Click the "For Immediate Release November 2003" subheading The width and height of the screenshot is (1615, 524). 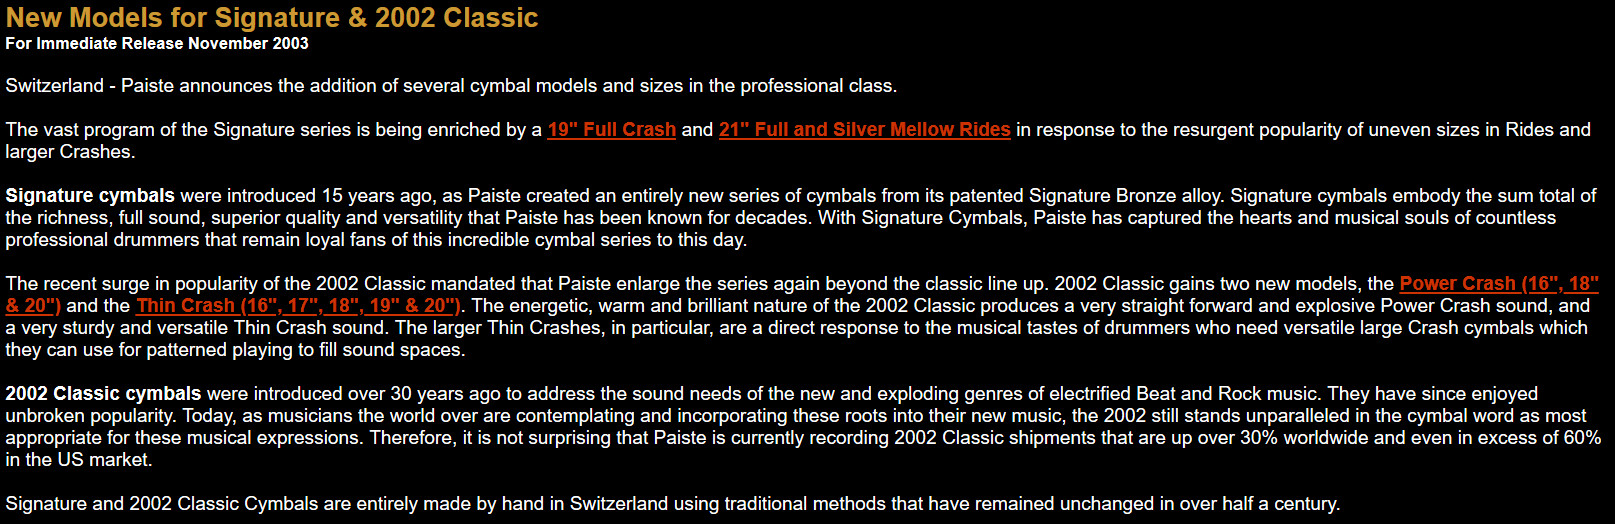click(157, 44)
